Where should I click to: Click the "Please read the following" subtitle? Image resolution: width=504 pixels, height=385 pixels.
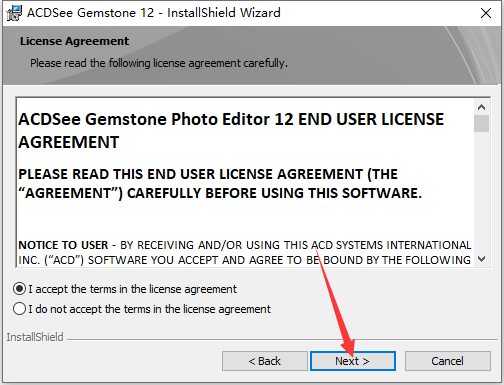159,63
